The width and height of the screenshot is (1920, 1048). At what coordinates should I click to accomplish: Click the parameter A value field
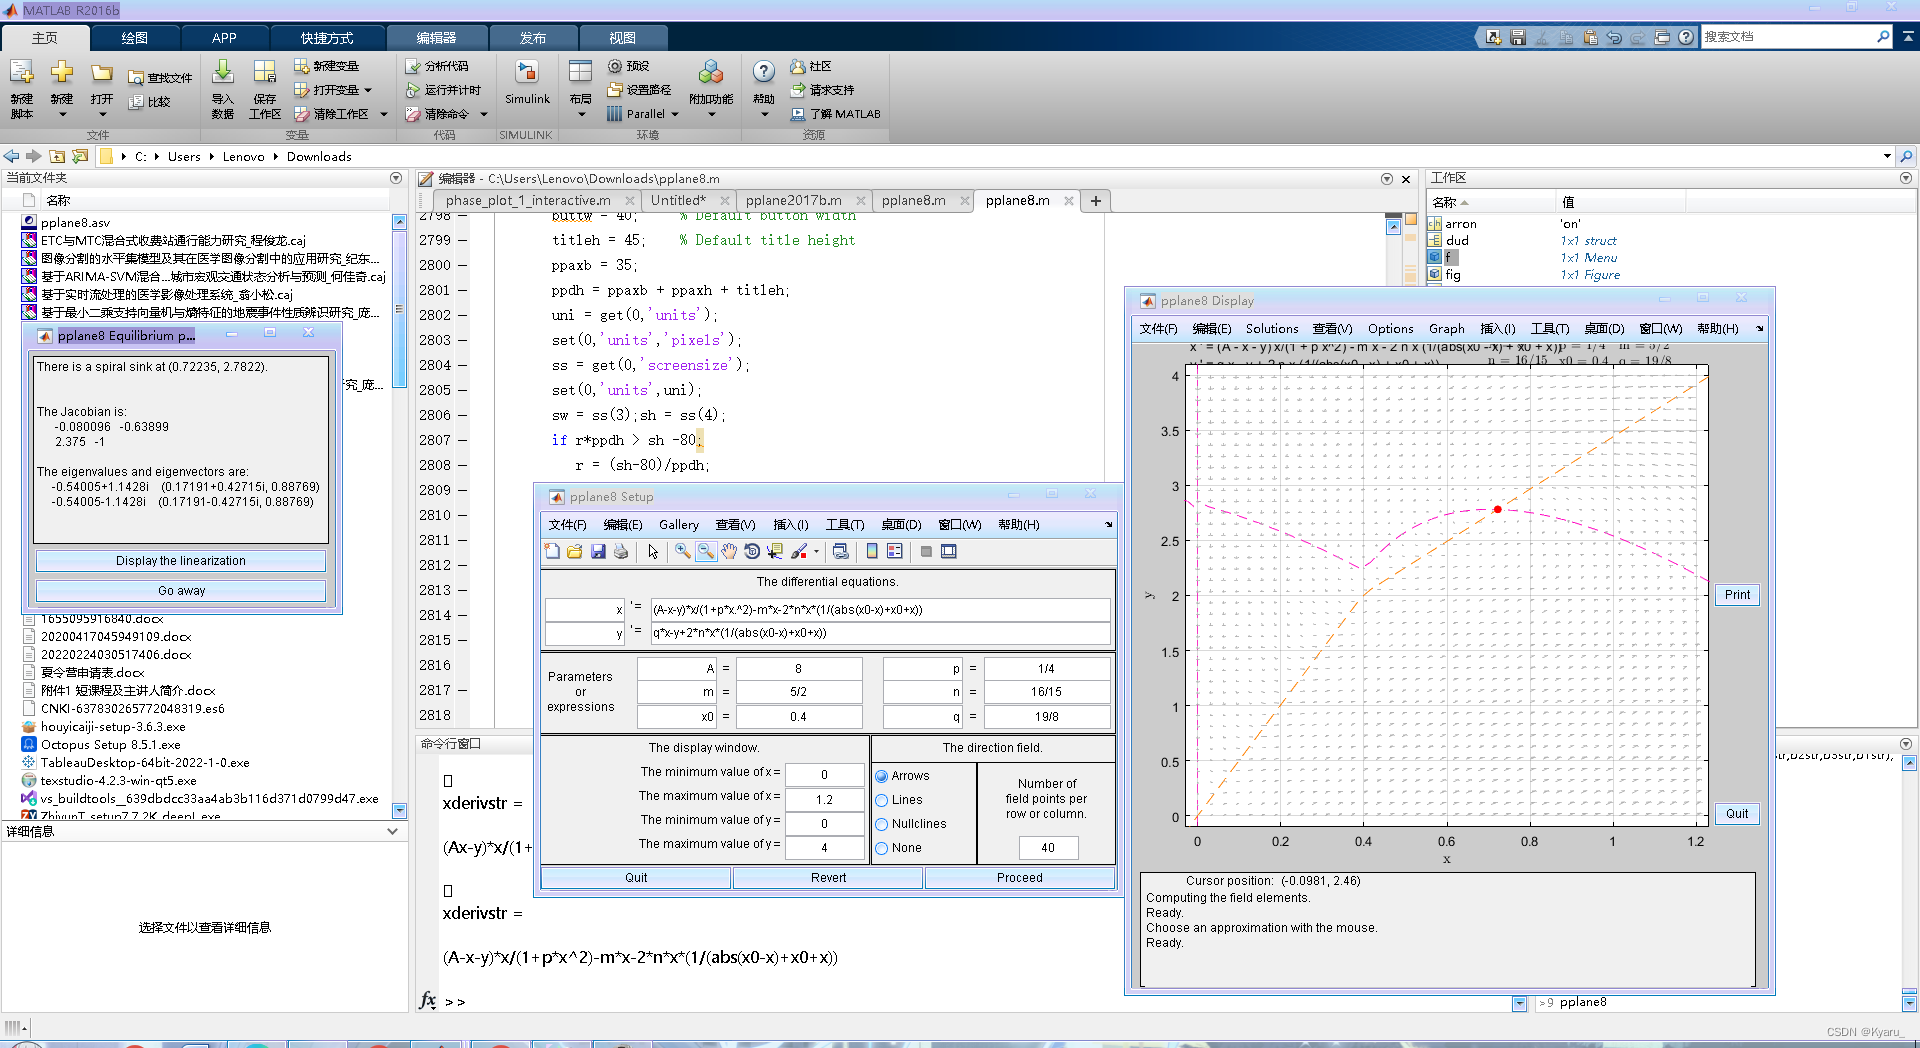coord(798,669)
